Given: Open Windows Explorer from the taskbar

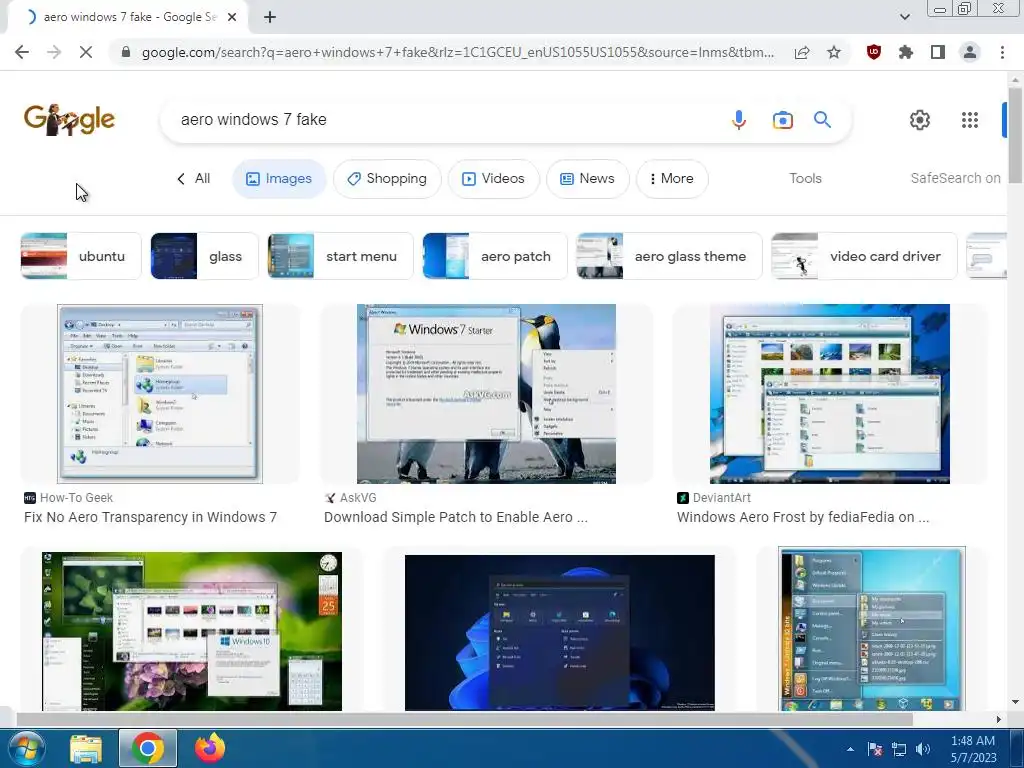Looking at the screenshot, I should 86,748.
